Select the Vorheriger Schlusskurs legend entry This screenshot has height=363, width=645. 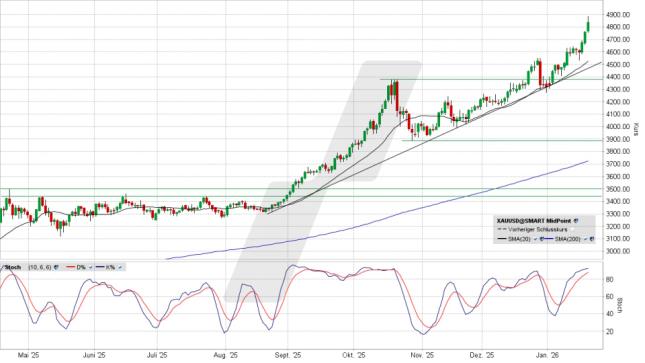(538, 230)
